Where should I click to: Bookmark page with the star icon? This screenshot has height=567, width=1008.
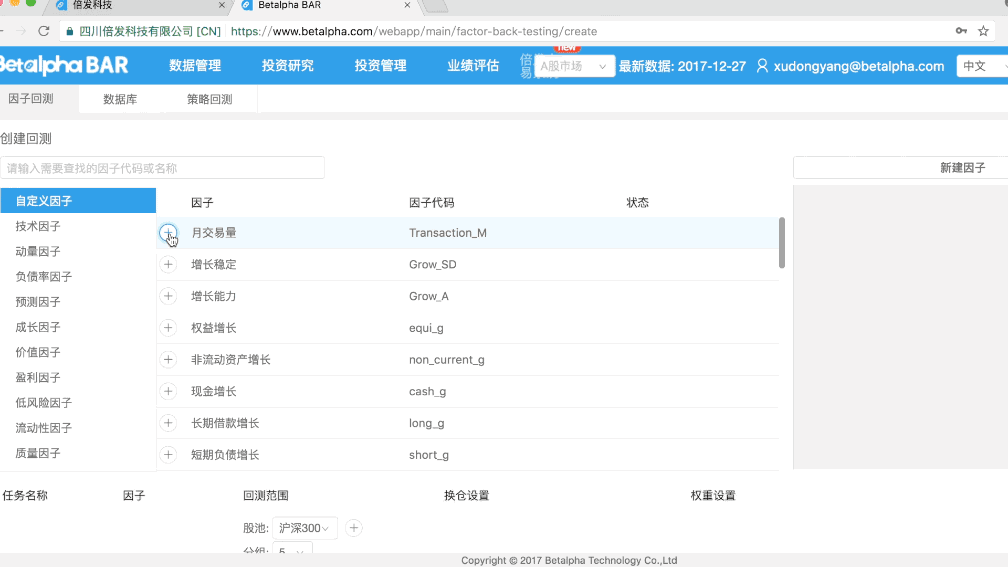[983, 31]
